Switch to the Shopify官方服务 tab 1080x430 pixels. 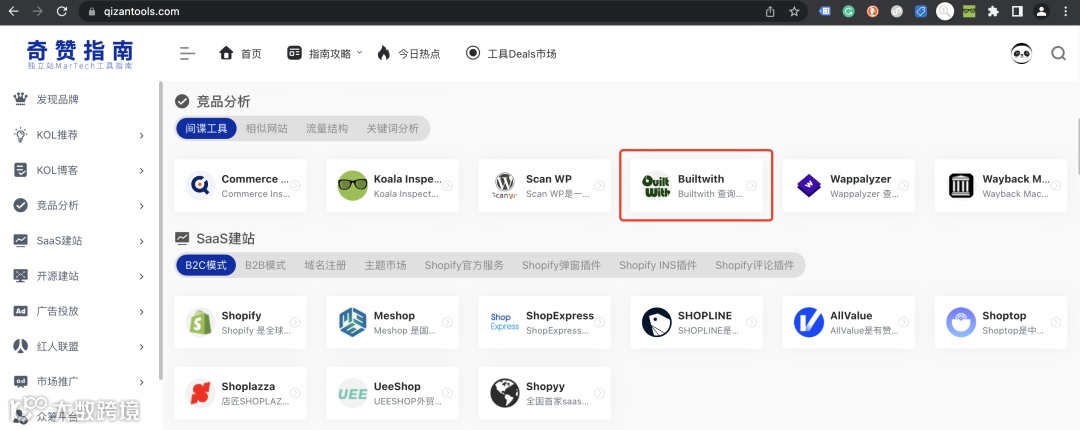coord(464,265)
